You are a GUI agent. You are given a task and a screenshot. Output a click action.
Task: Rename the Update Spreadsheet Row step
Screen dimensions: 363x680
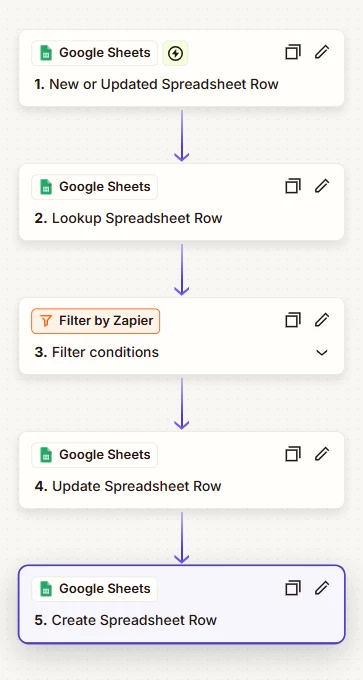pos(322,454)
